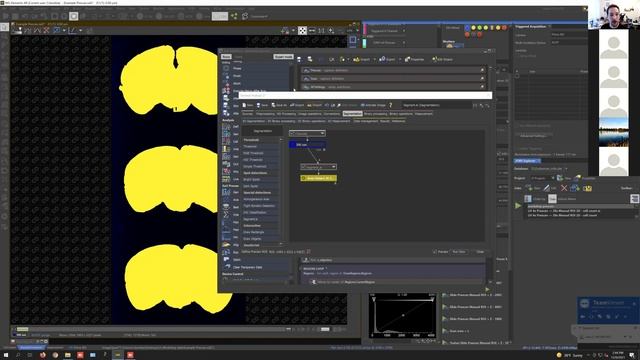Click the yellow camera icon in the Jobs toolbar
640x360 pixels.
pyautogui.click(x=587, y=188)
